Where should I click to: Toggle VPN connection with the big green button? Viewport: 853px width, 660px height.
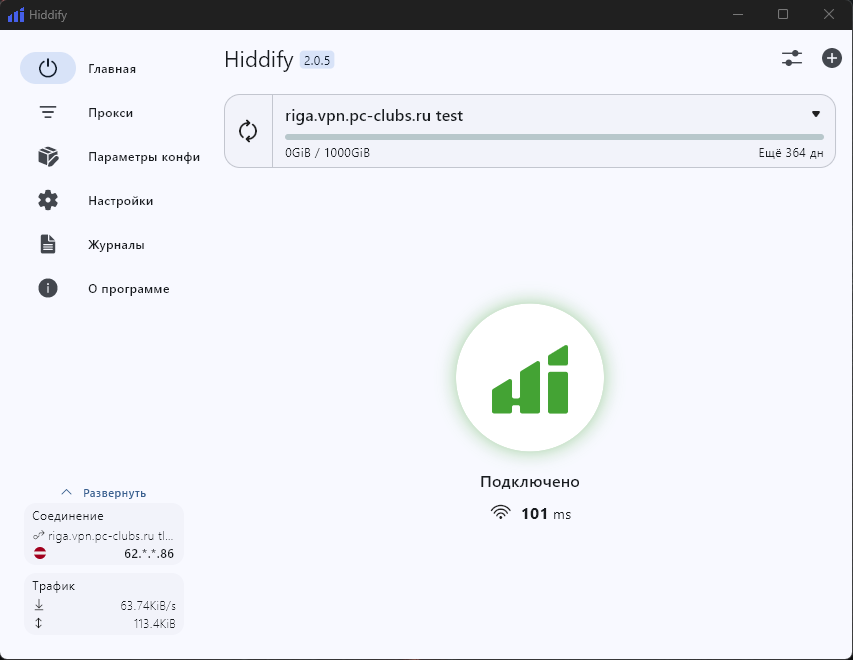[x=530, y=378]
